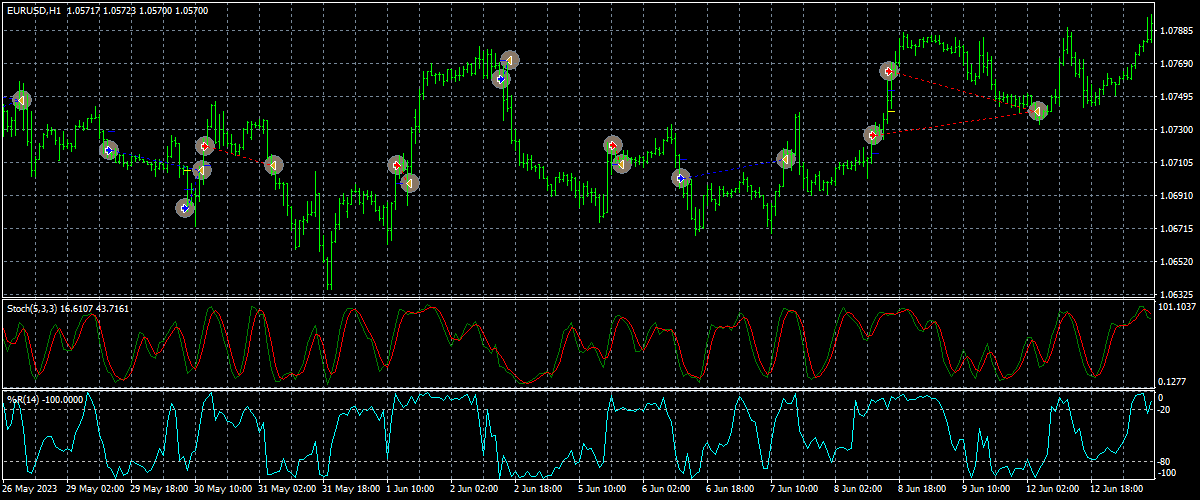Viewport: 1200px width, 500px height.
Task: Click red sell marker near 5 Jun 10:00
Action: click(613, 145)
